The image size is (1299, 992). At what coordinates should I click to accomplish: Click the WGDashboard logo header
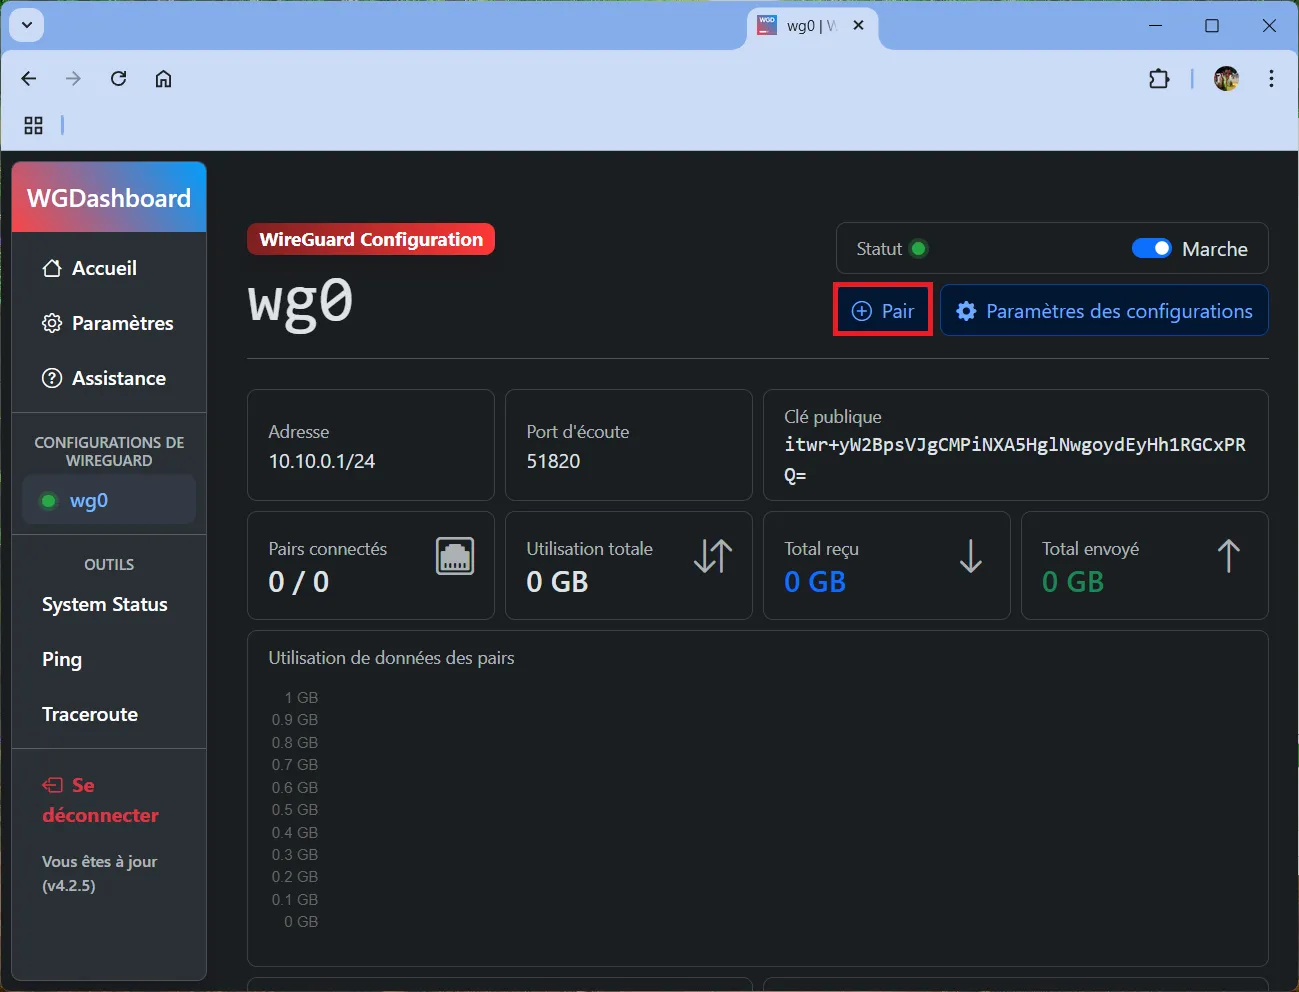[x=109, y=197]
